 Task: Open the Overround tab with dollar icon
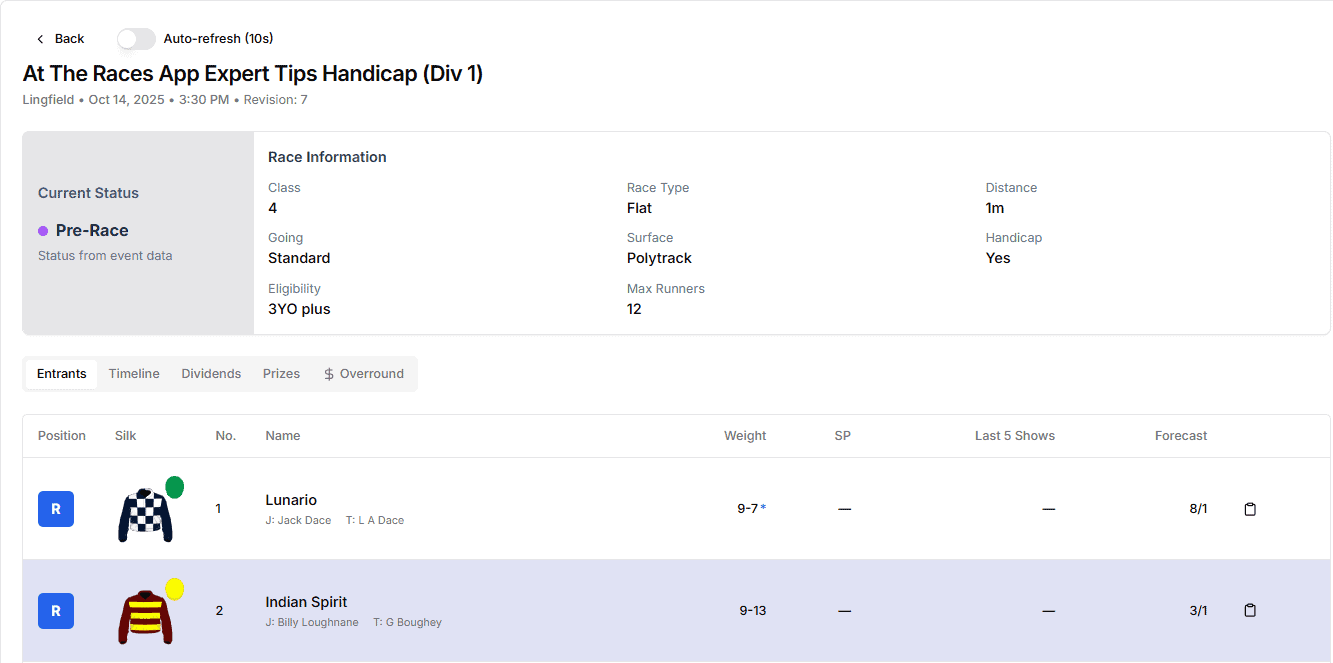pyautogui.click(x=363, y=374)
